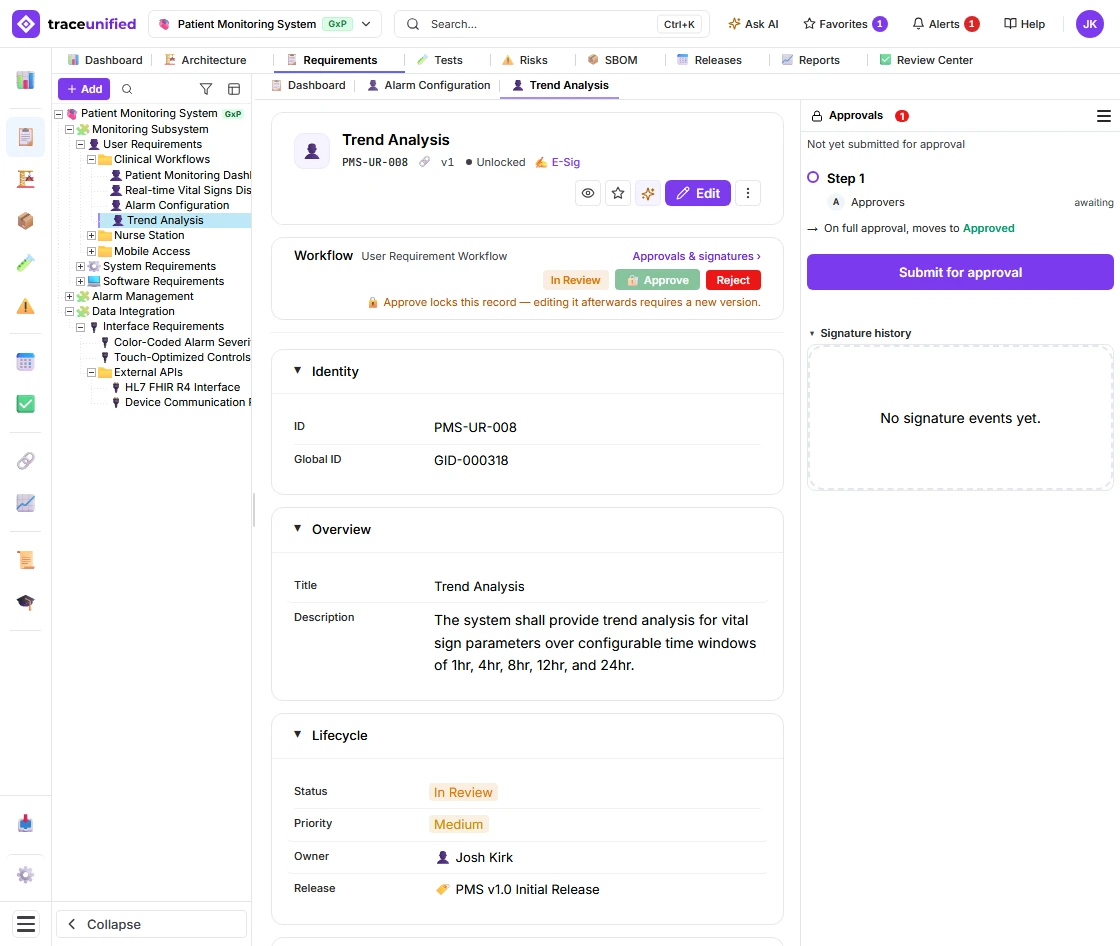Collapse the Lifecycle section
Viewport: 1120px width, 946px height.
click(x=297, y=735)
